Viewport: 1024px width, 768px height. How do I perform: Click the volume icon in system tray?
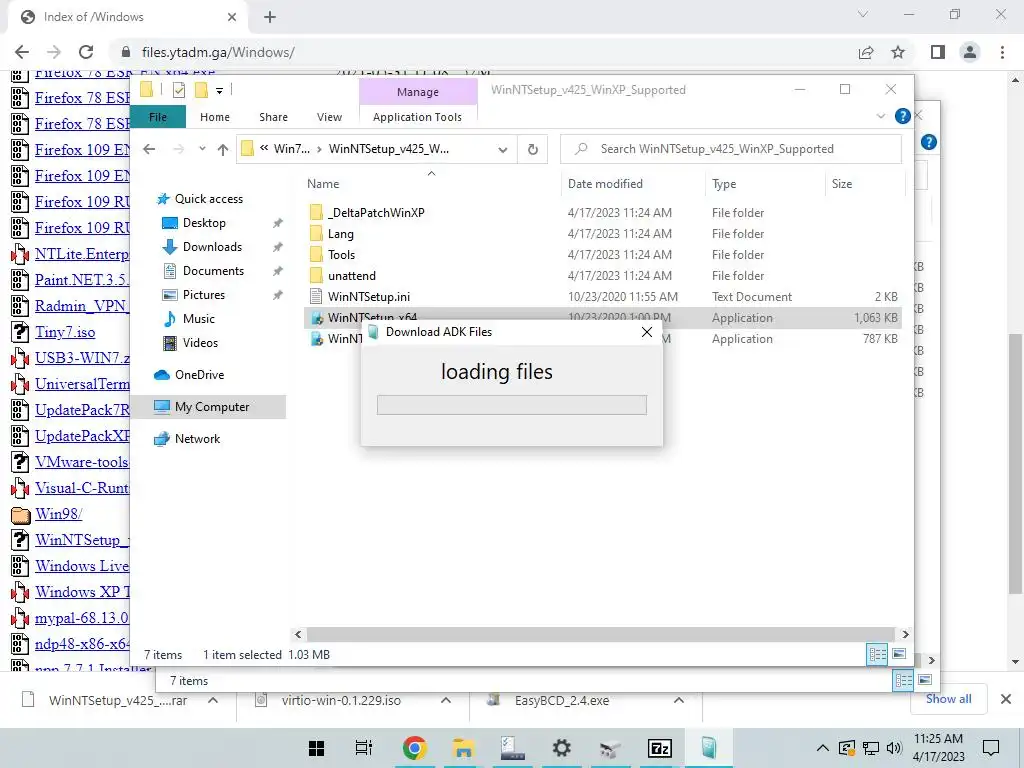pyautogui.click(x=894, y=748)
